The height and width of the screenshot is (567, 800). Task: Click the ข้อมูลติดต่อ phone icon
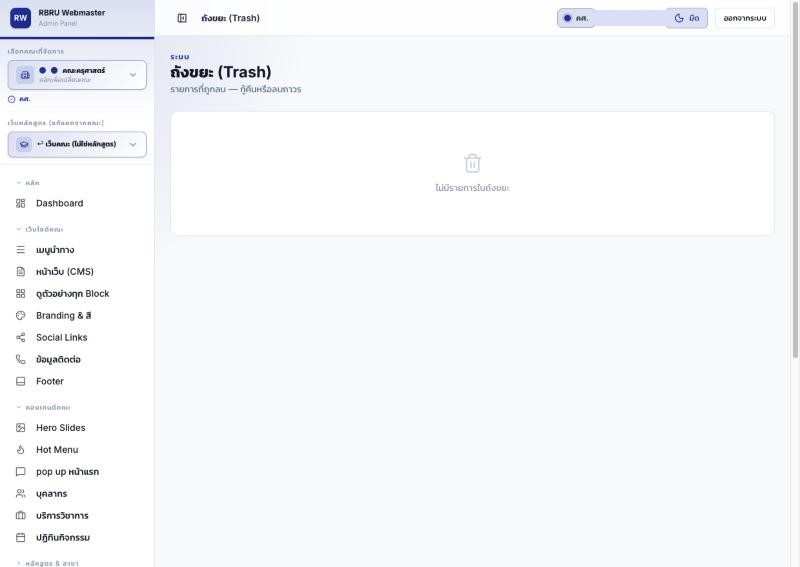[x=20, y=359]
